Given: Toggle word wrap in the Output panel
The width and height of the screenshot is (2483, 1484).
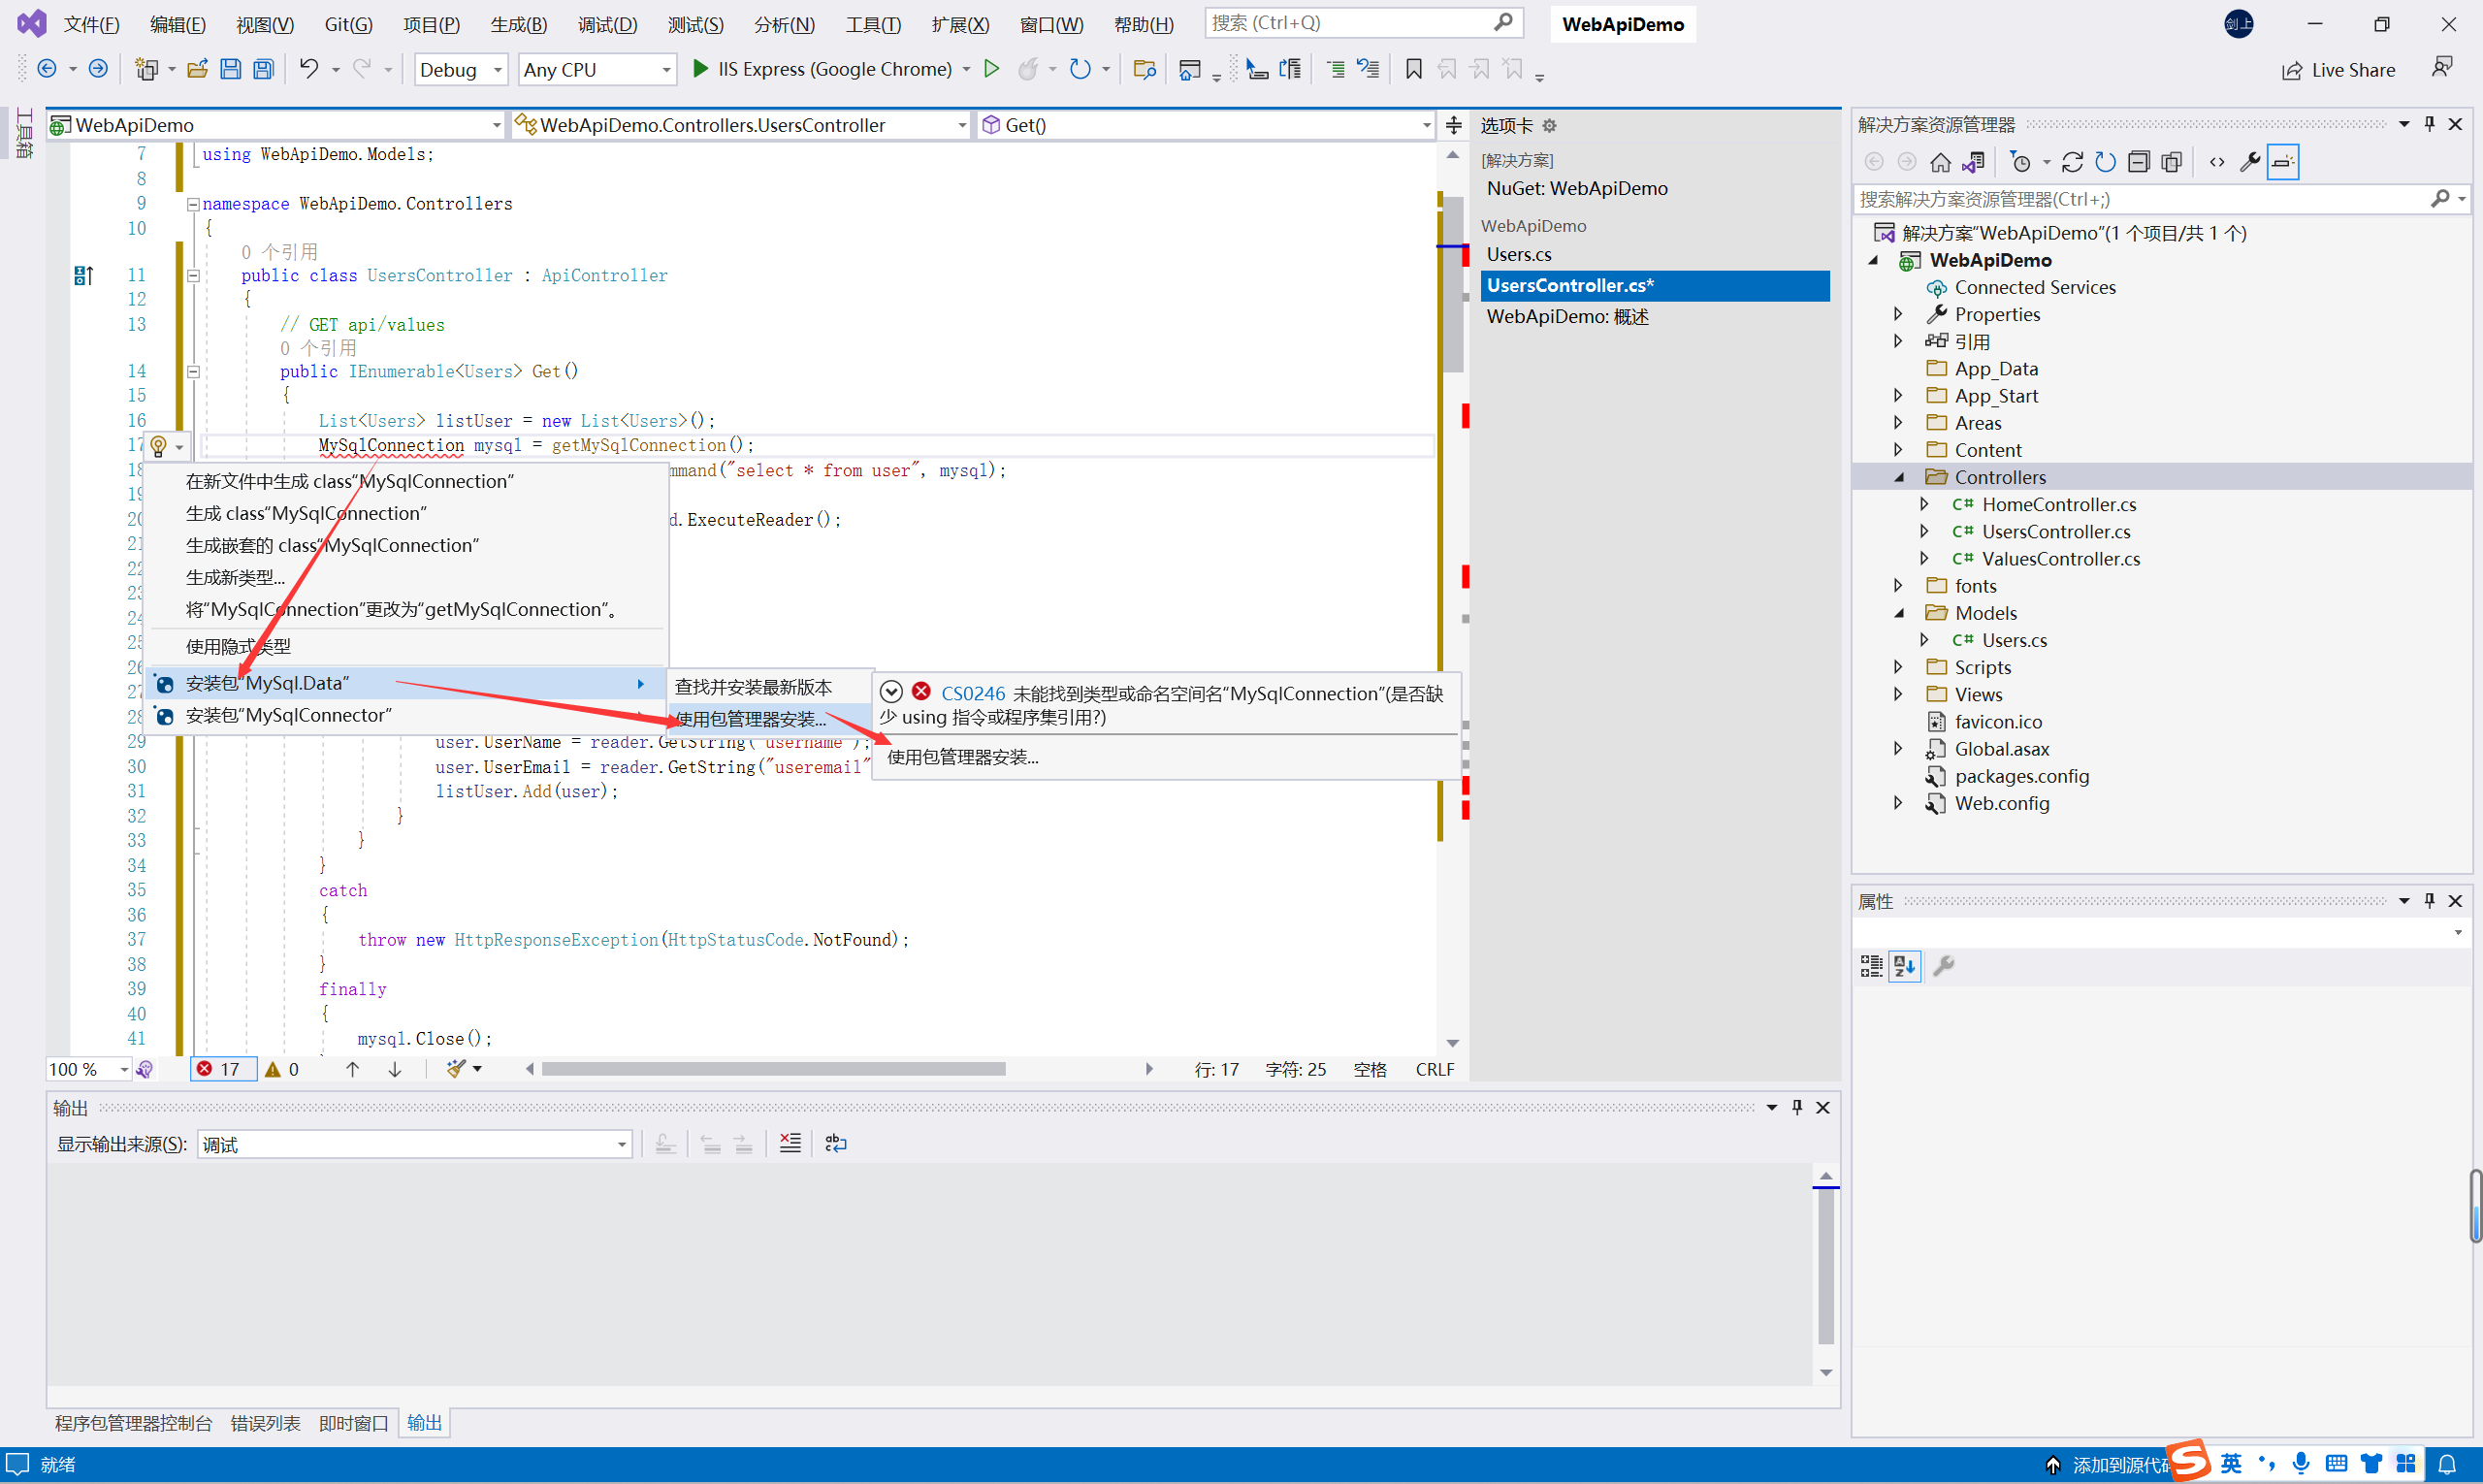Looking at the screenshot, I should point(836,1143).
